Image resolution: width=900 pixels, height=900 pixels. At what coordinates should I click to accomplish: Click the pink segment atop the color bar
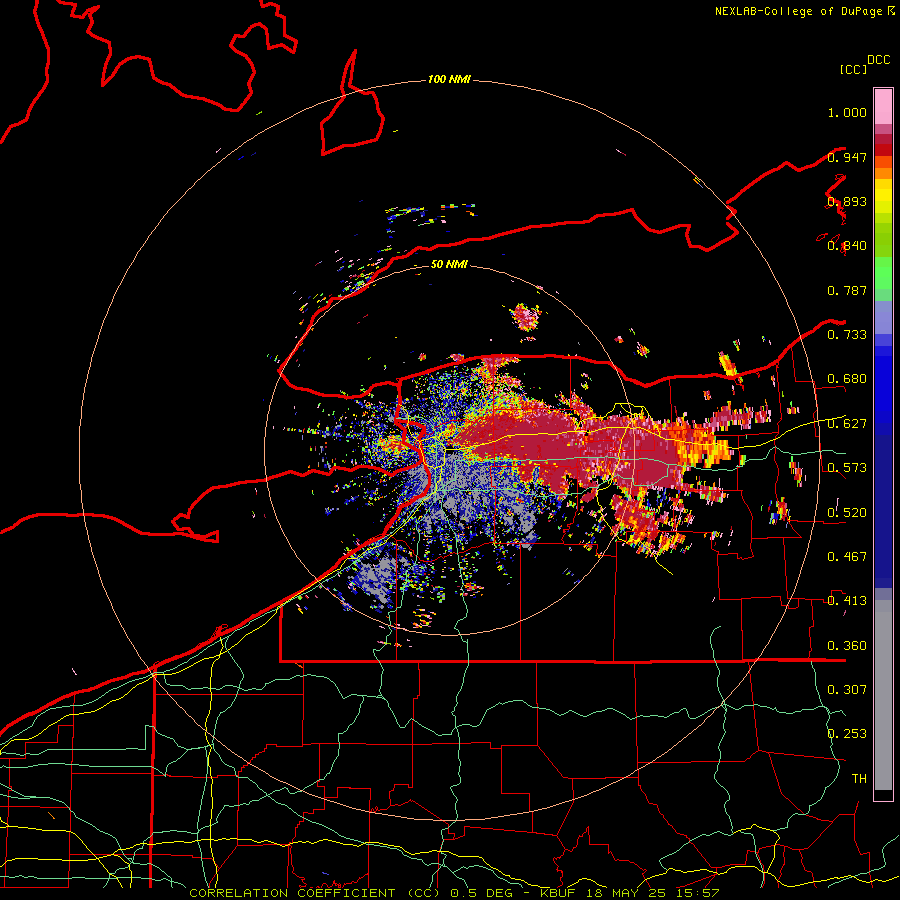[883, 107]
